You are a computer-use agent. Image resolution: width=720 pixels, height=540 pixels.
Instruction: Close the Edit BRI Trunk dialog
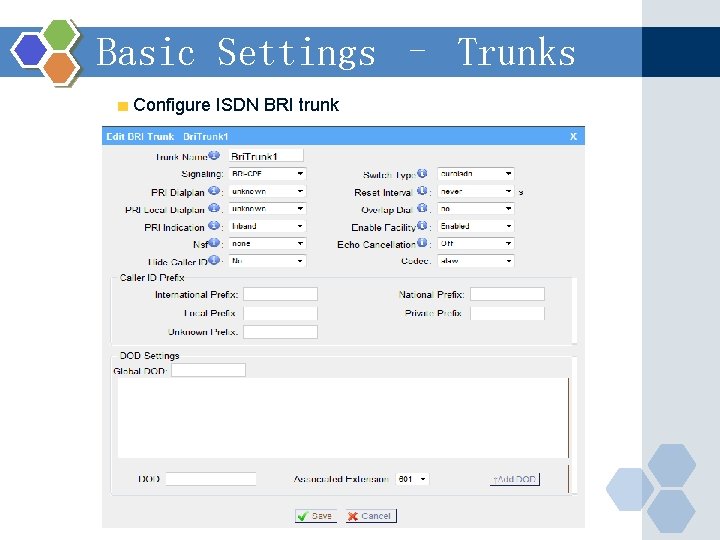[x=573, y=136]
